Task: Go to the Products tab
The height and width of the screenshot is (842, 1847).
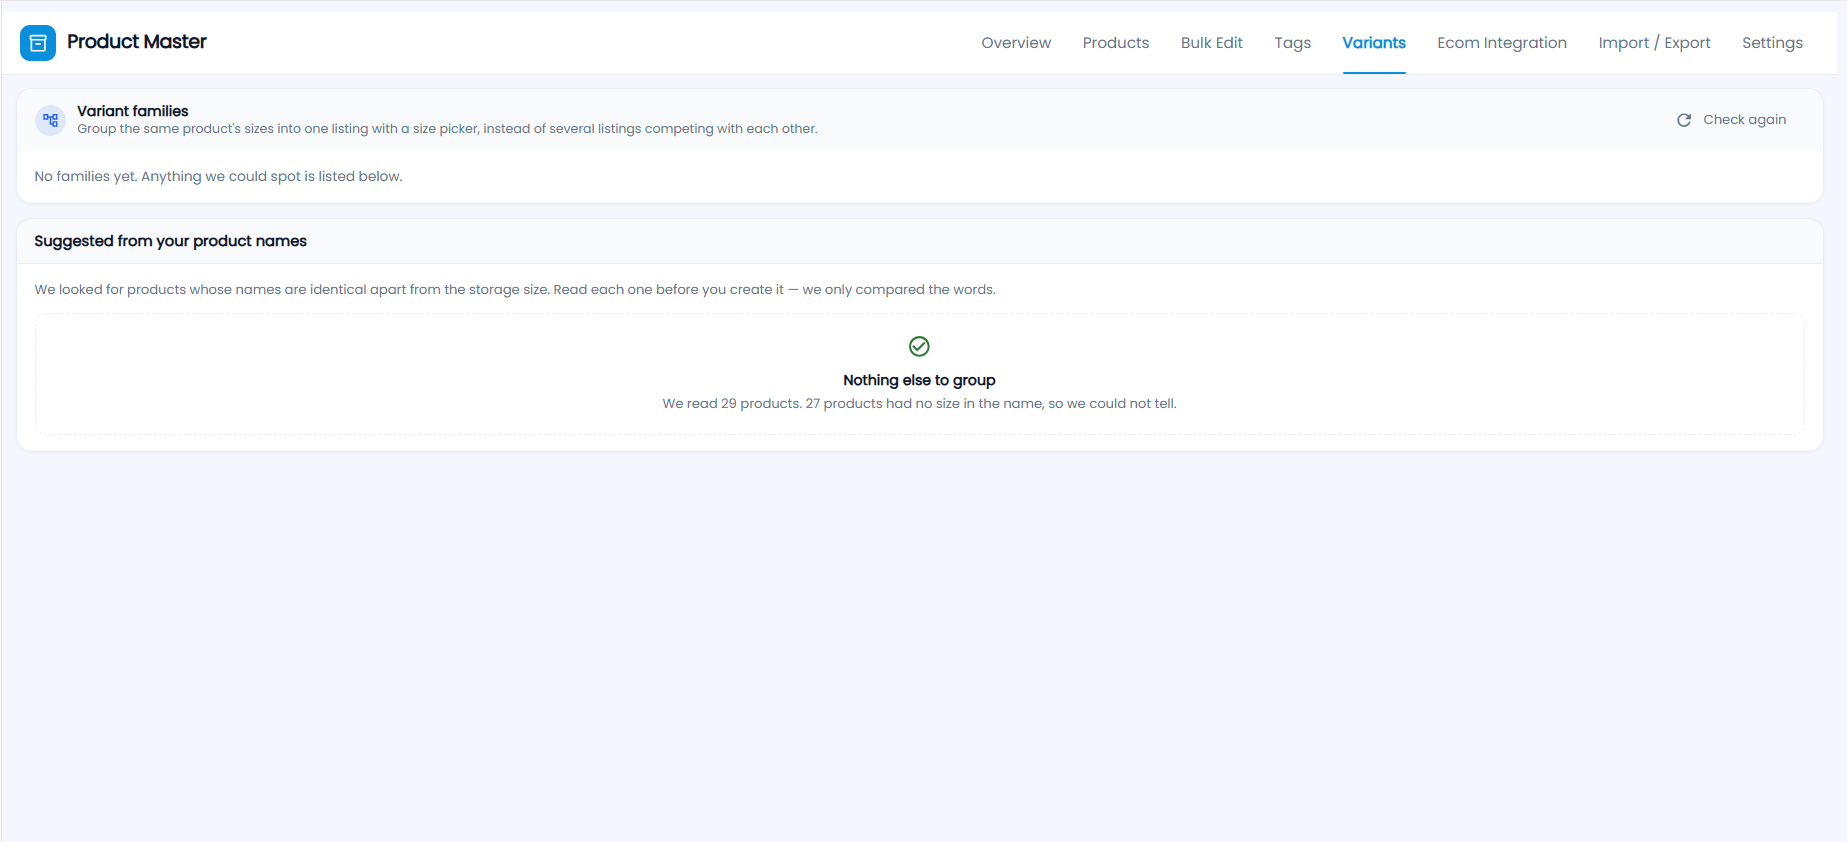Action: click(1116, 43)
